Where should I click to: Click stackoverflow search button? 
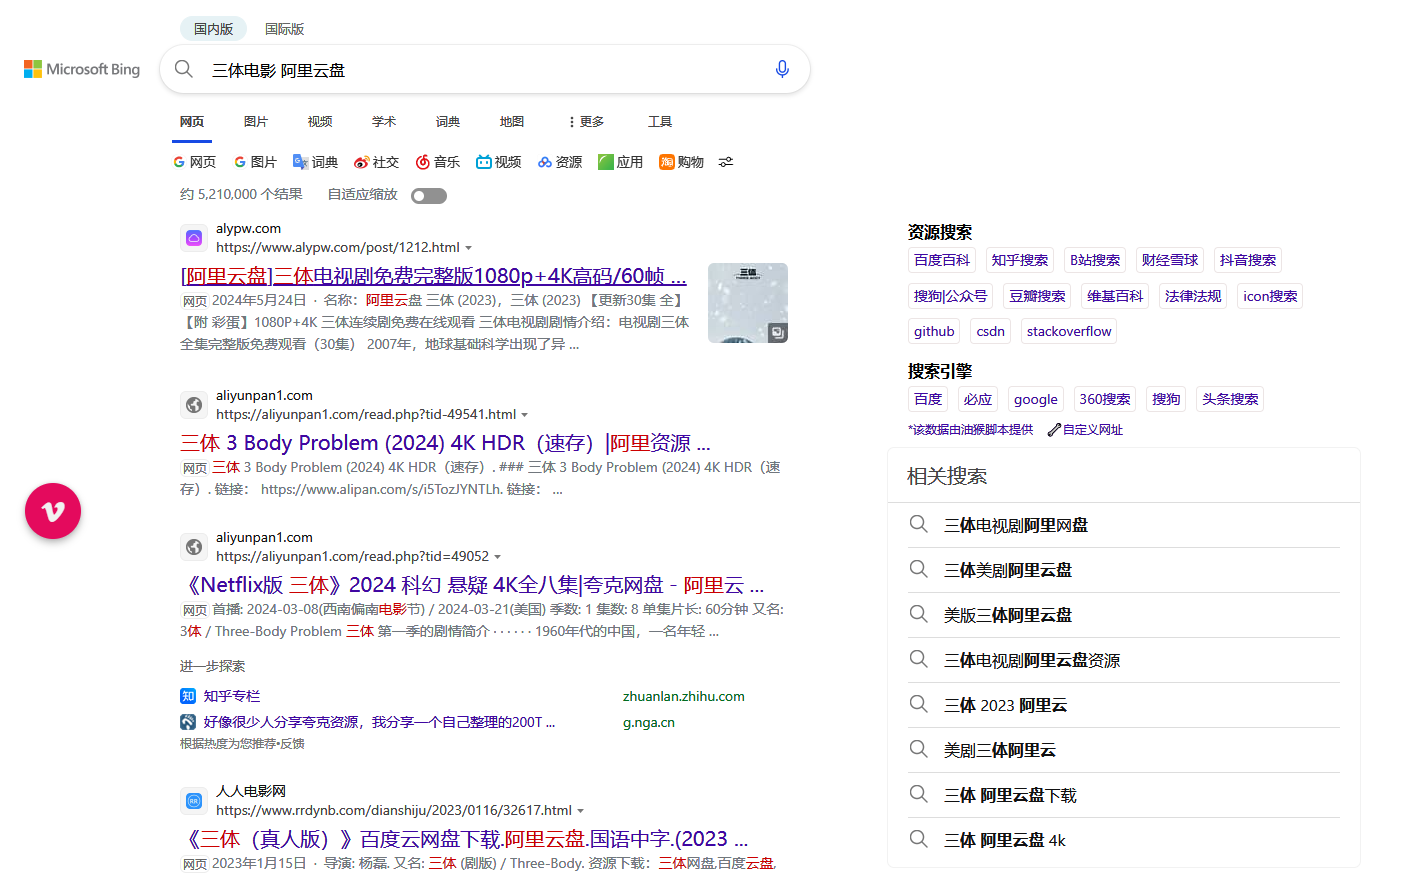point(1068,331)
